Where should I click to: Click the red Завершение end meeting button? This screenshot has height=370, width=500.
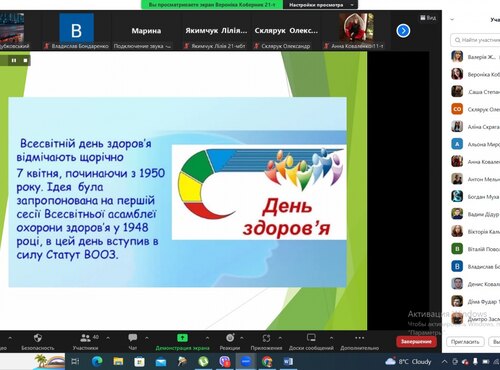[x=416, y=341]
